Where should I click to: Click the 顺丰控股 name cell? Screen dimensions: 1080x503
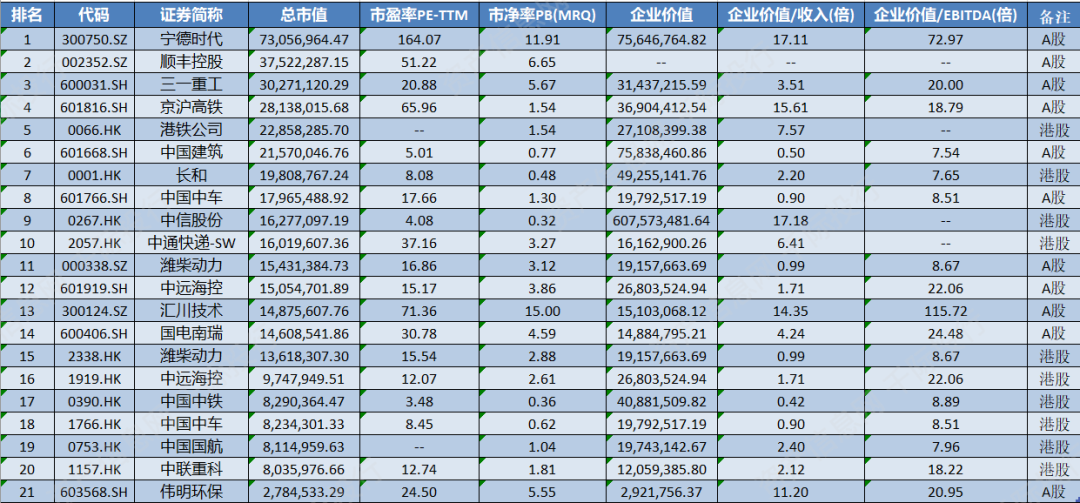(x=191, y=62)
